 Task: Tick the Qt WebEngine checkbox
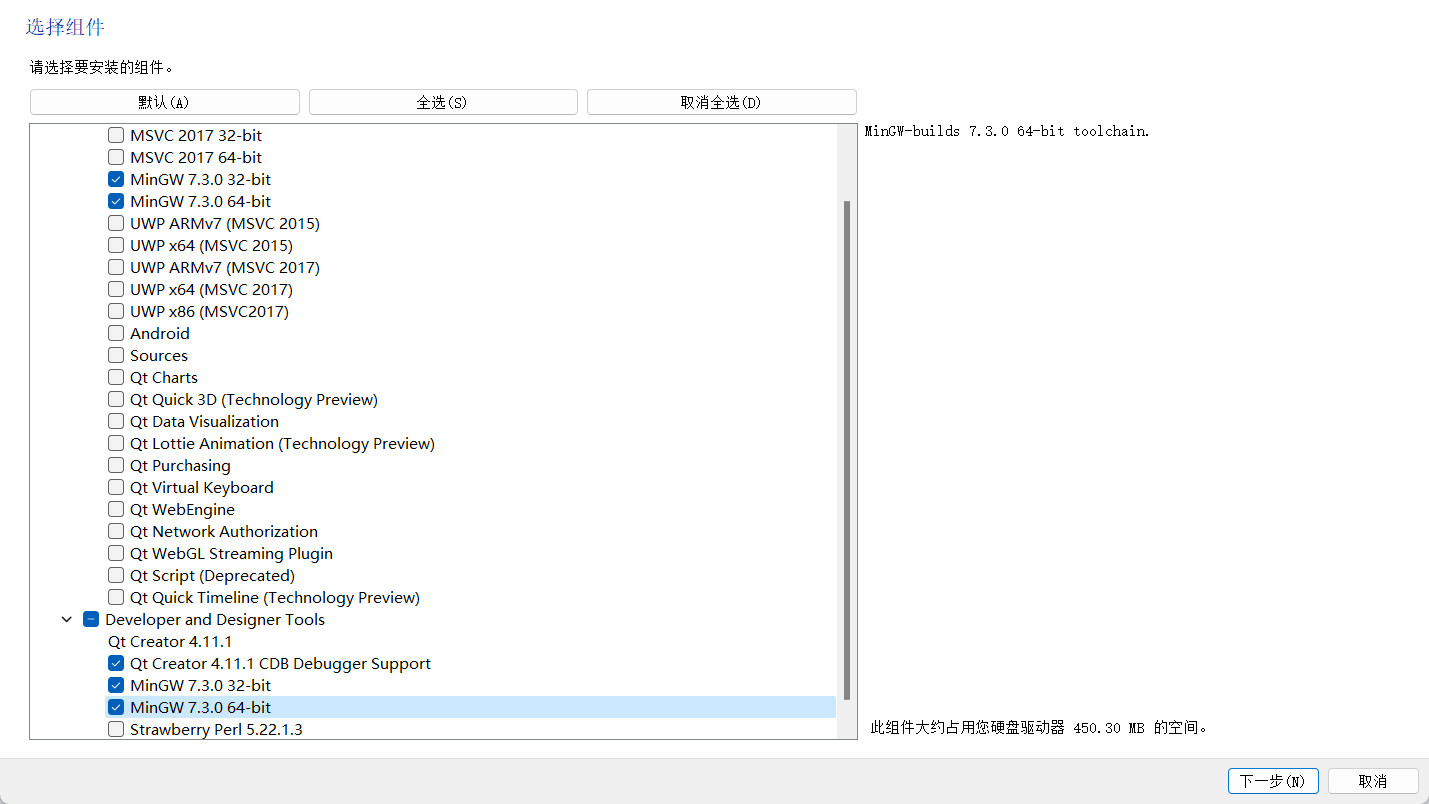tap(116, 509)
